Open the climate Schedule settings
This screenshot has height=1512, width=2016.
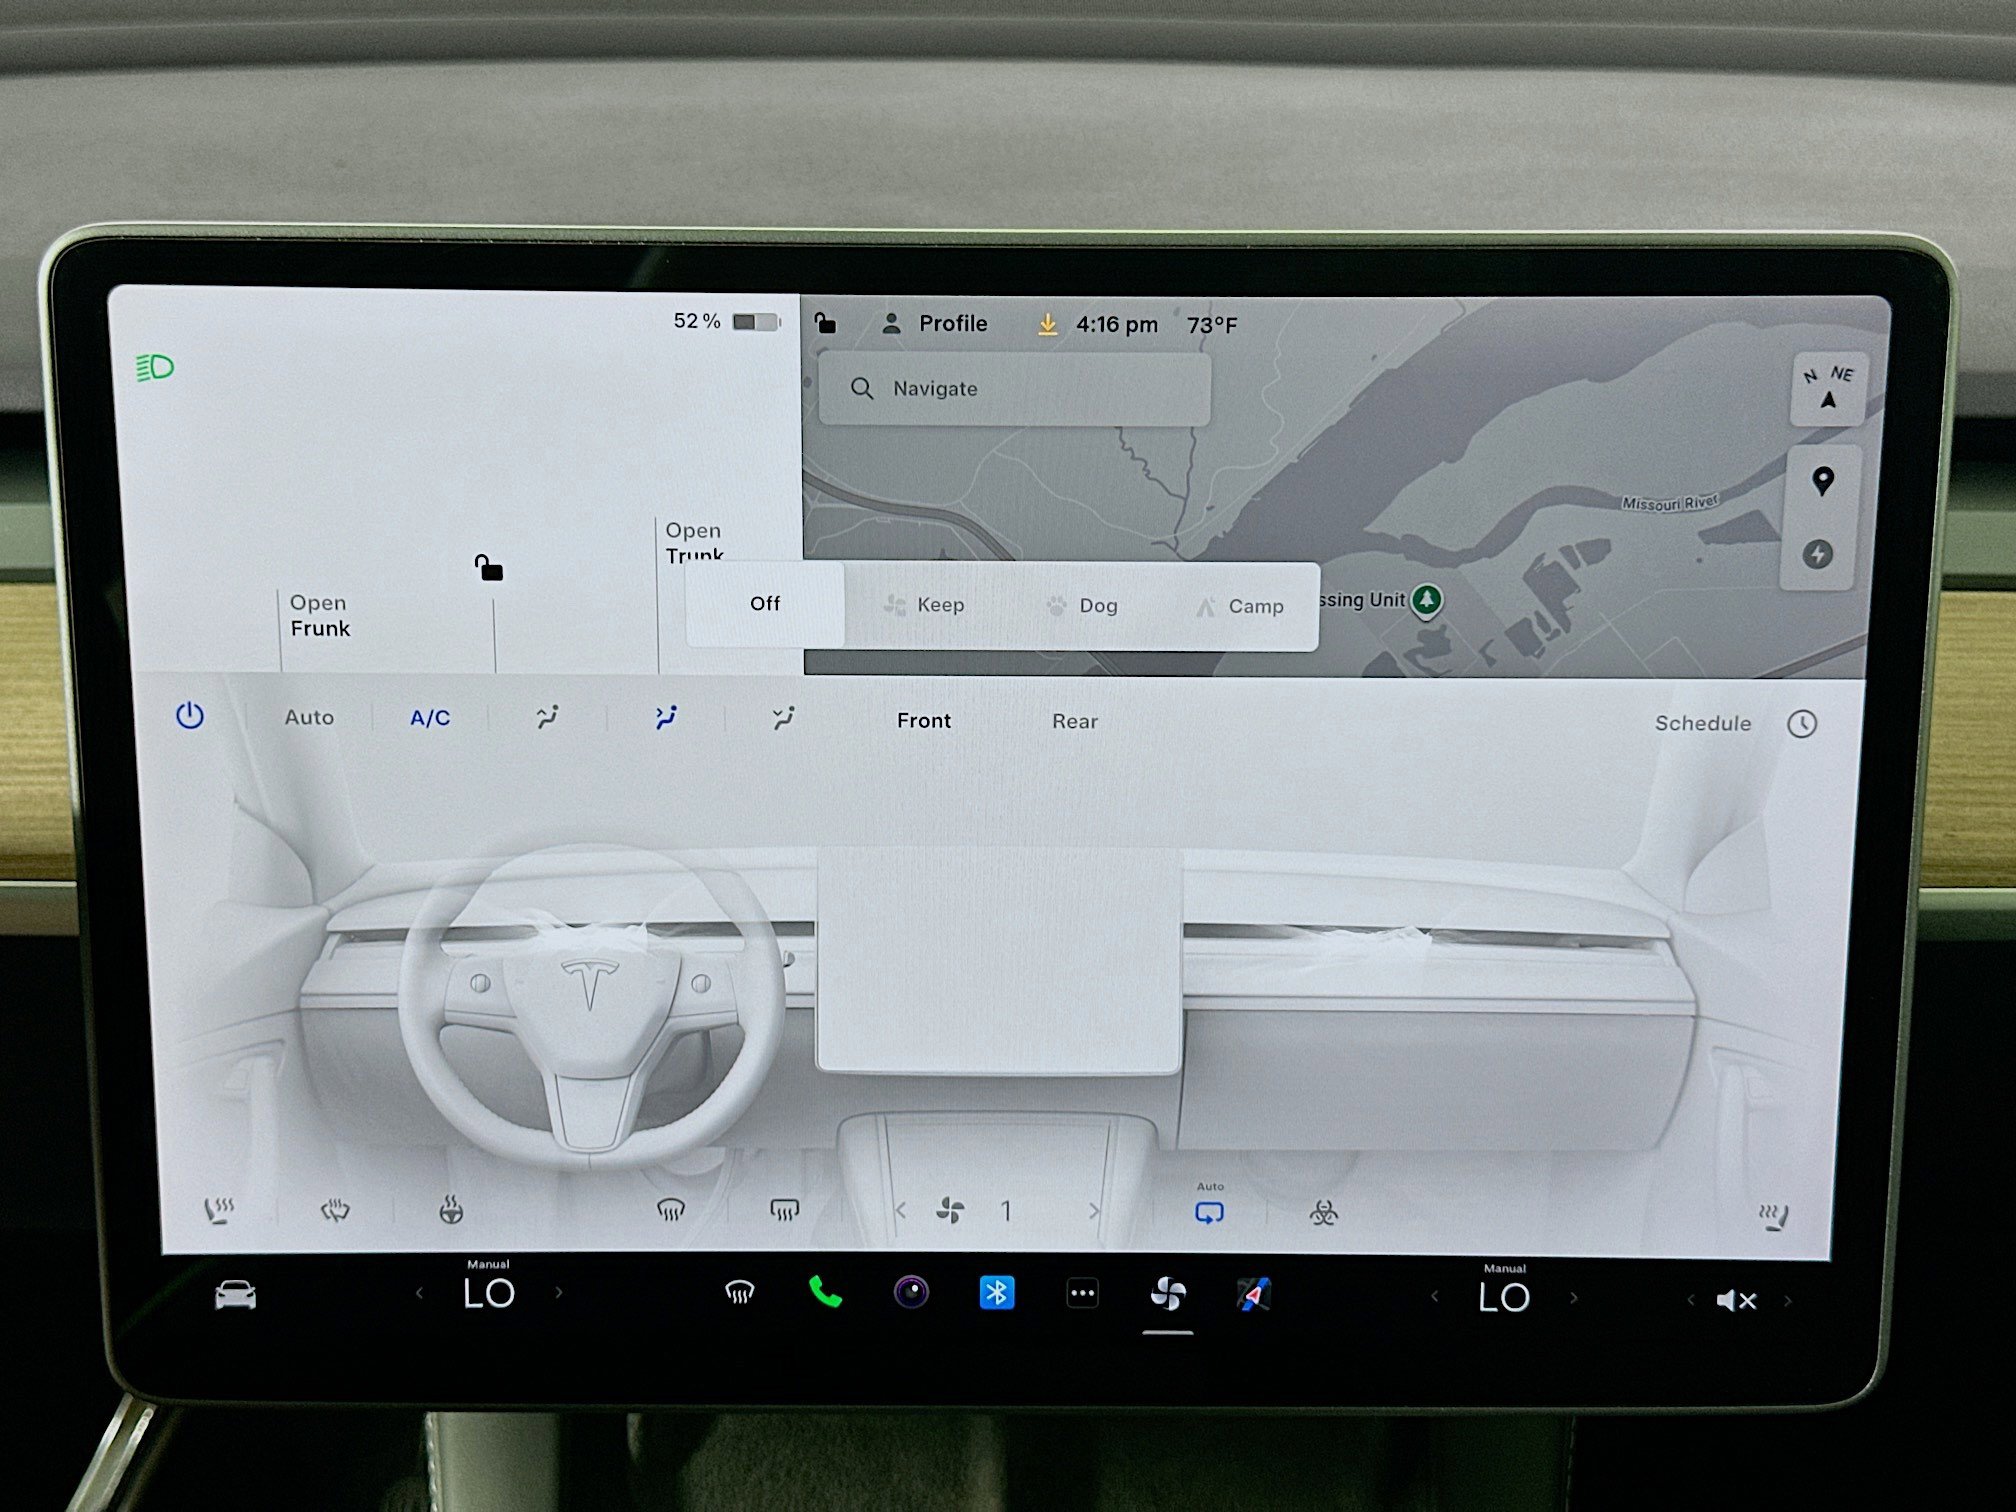[1702, 723]
